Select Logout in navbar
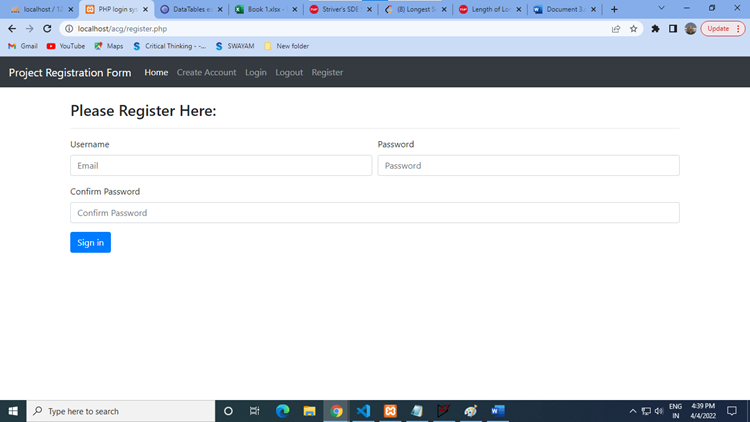Screen dimensions: 750x422 coord(289,72)
